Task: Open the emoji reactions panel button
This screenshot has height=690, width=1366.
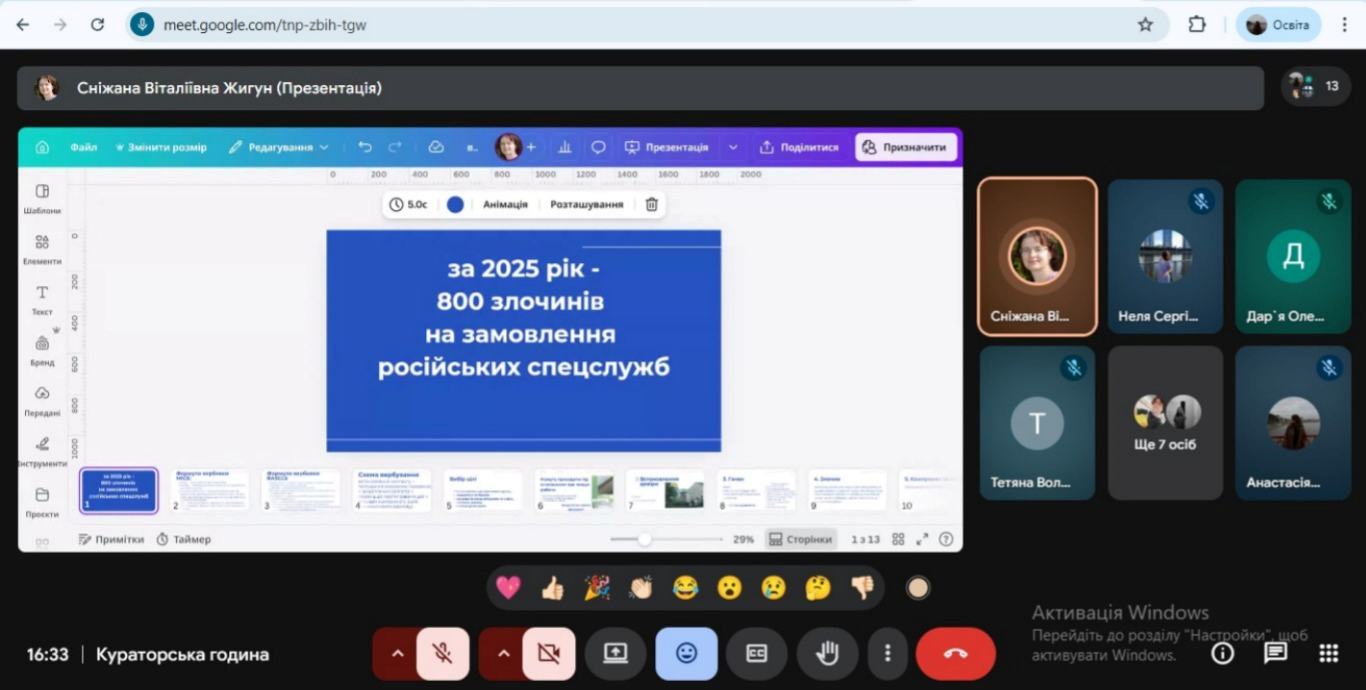Action: tap(686, 654)
